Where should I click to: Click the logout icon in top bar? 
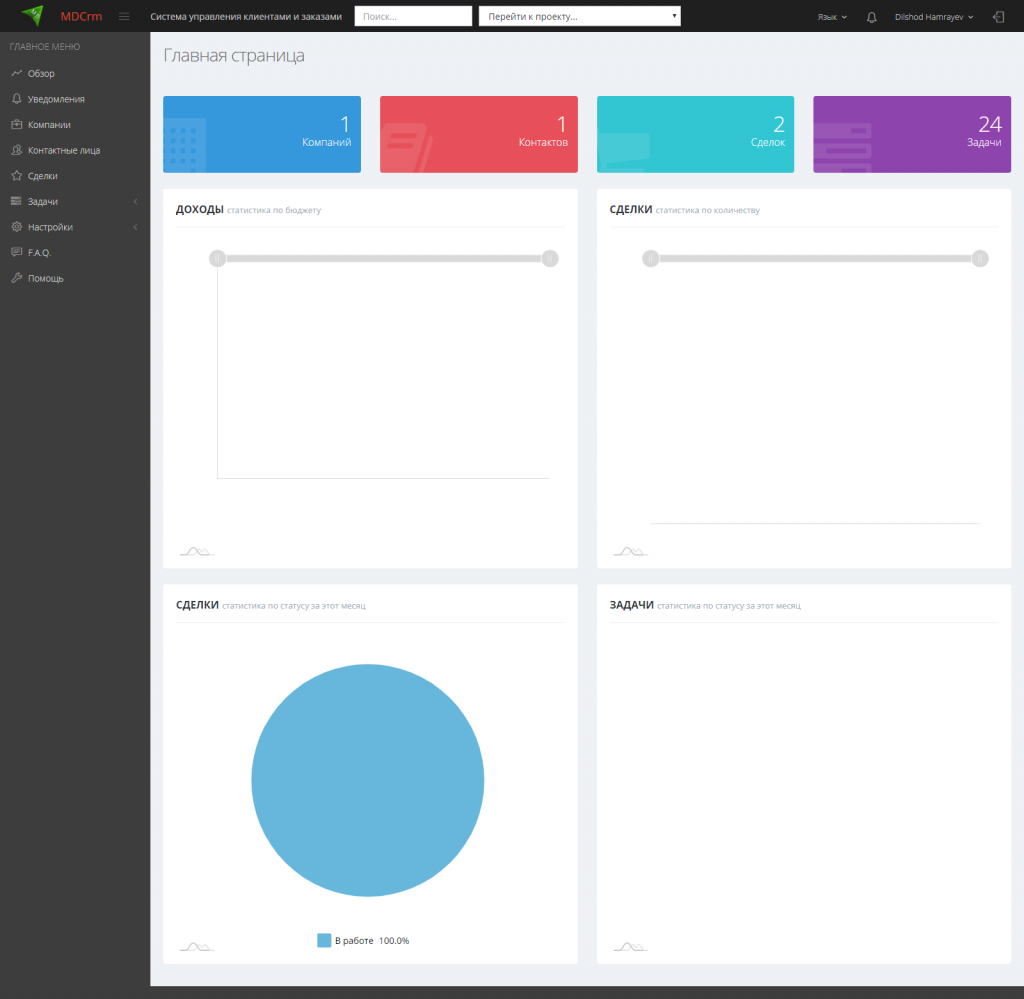click(999, 17)
